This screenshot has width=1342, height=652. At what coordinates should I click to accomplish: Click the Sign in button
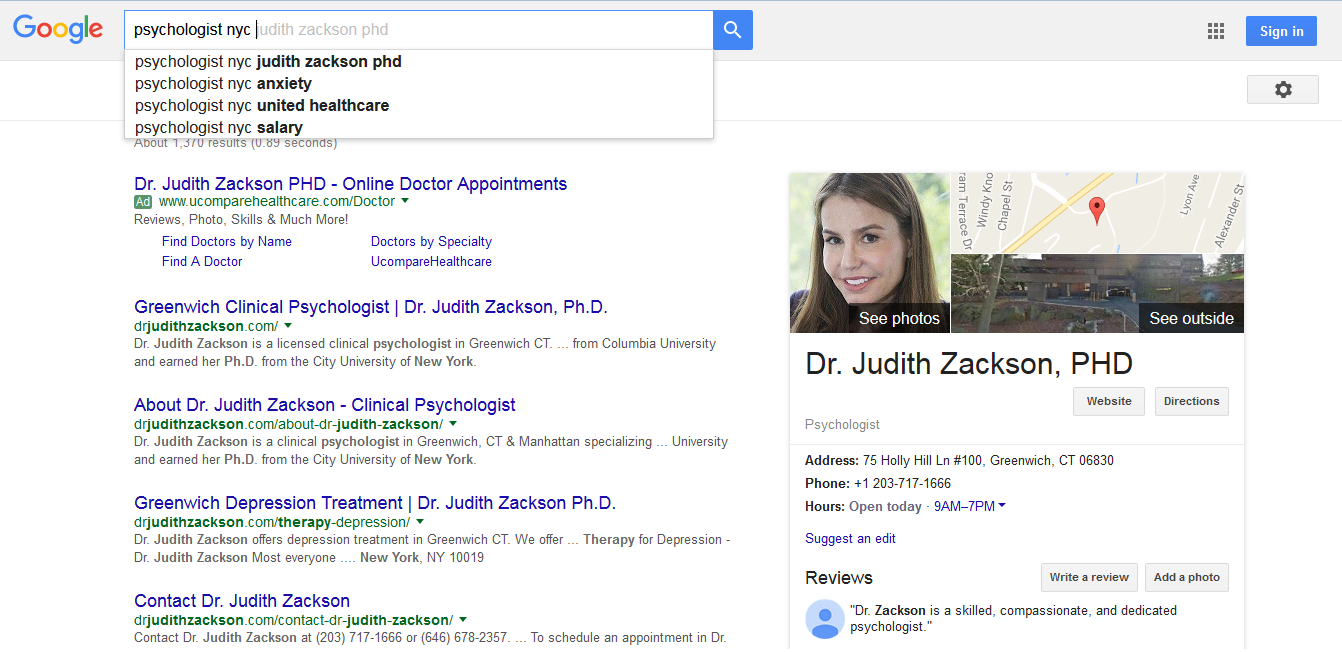1281,31
